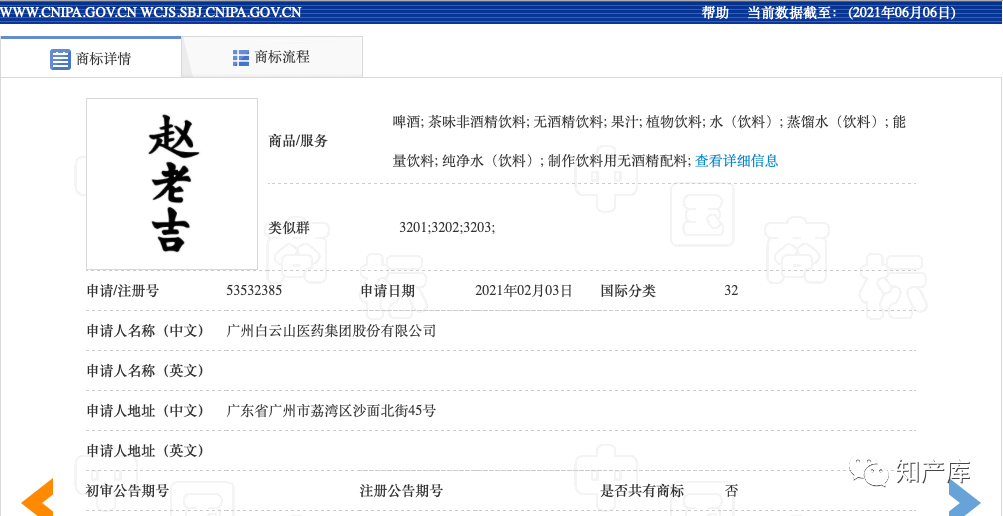The height and width of the screenshot is (516, 1003).
Task: Click the 国际分类 label
Action: (628, 291)
